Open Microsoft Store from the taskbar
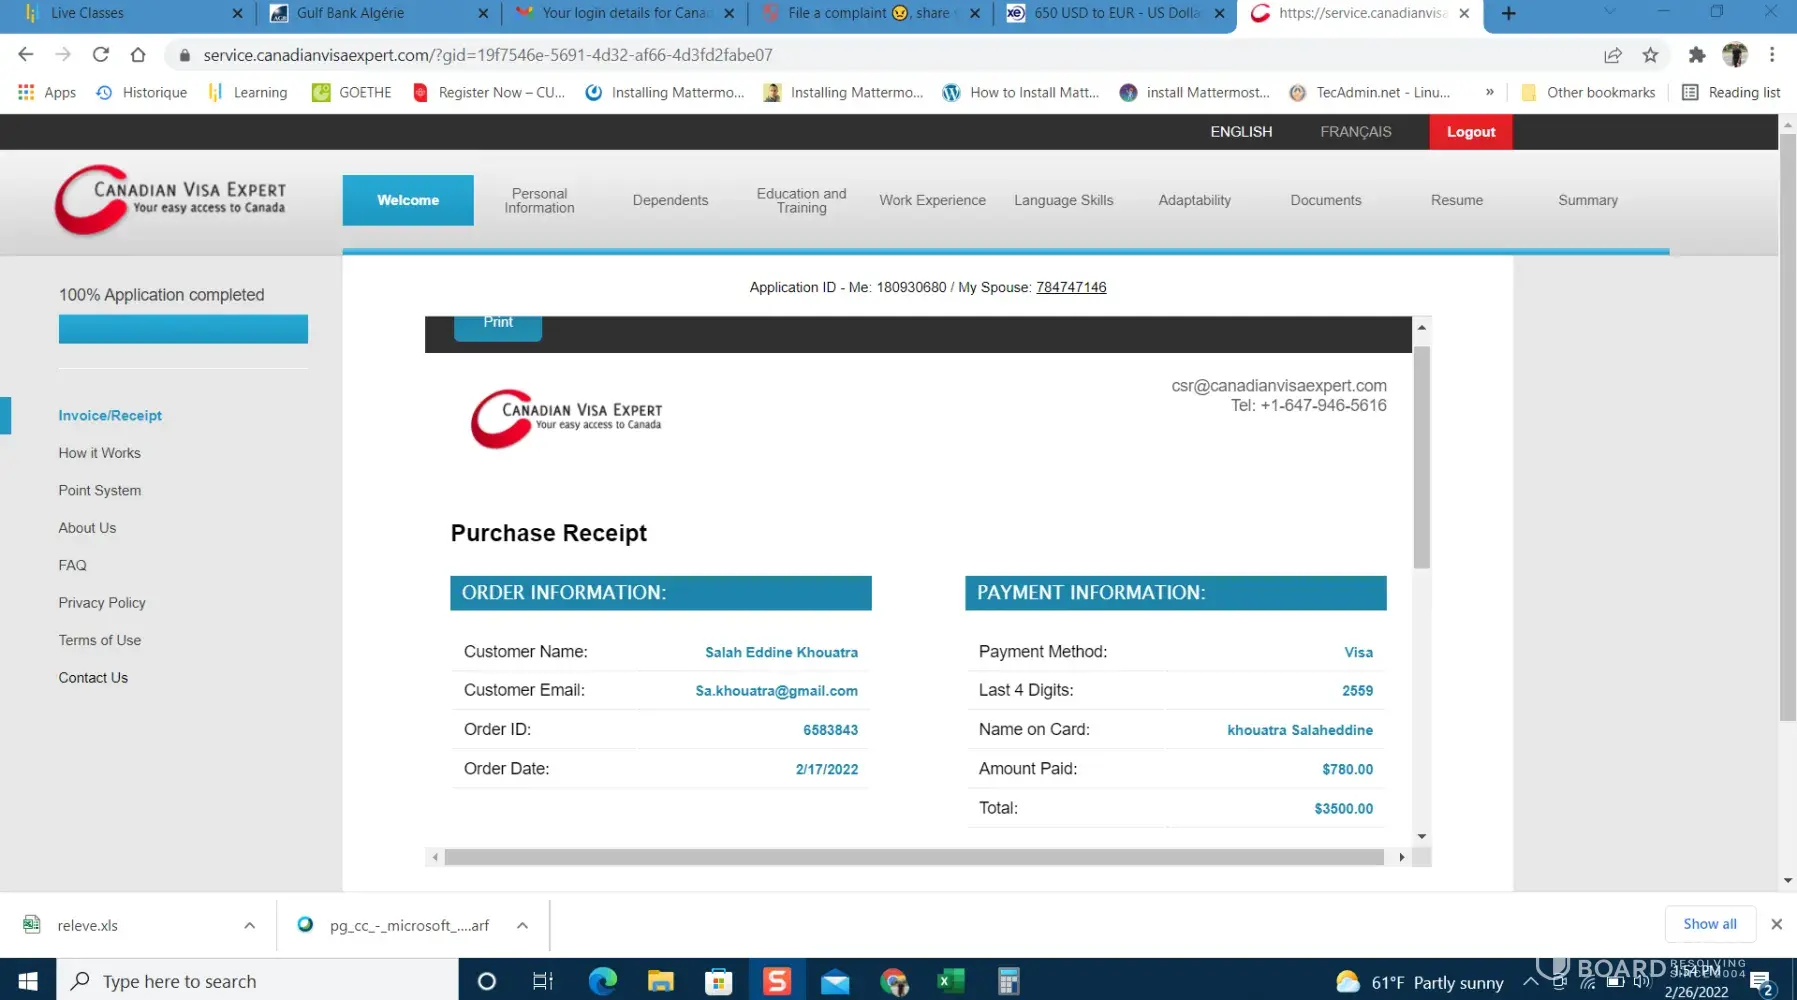 click(x=718, y=981)
